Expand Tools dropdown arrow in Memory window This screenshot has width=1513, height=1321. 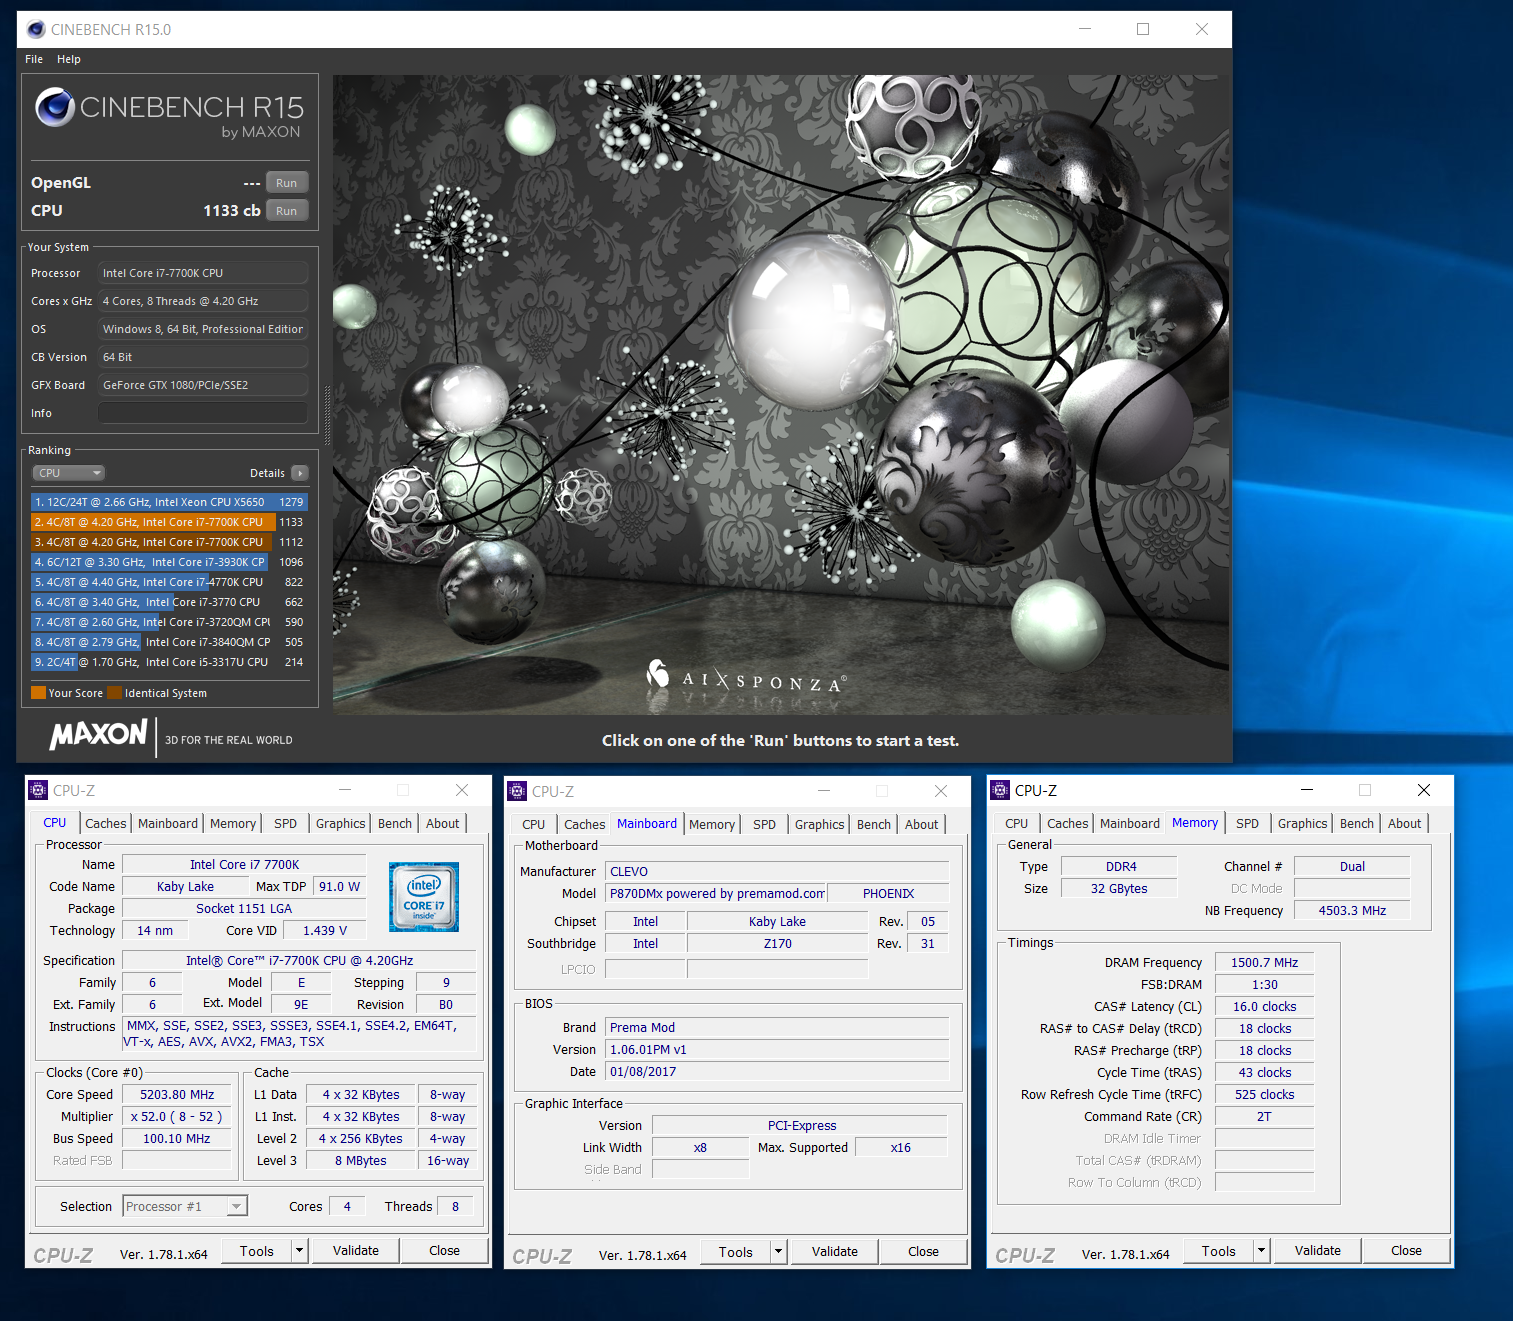(1261, 1250)
